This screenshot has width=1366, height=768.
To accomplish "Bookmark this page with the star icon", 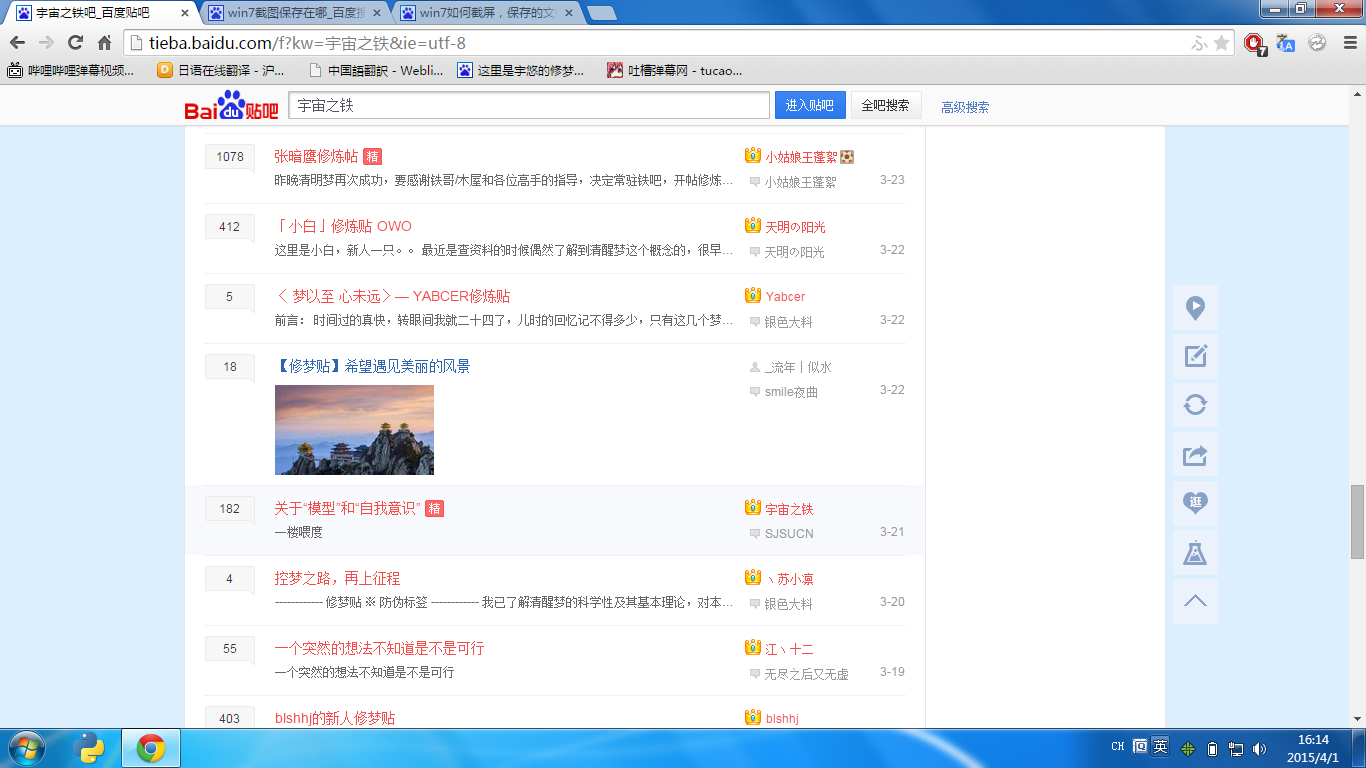I will 1221,43.
